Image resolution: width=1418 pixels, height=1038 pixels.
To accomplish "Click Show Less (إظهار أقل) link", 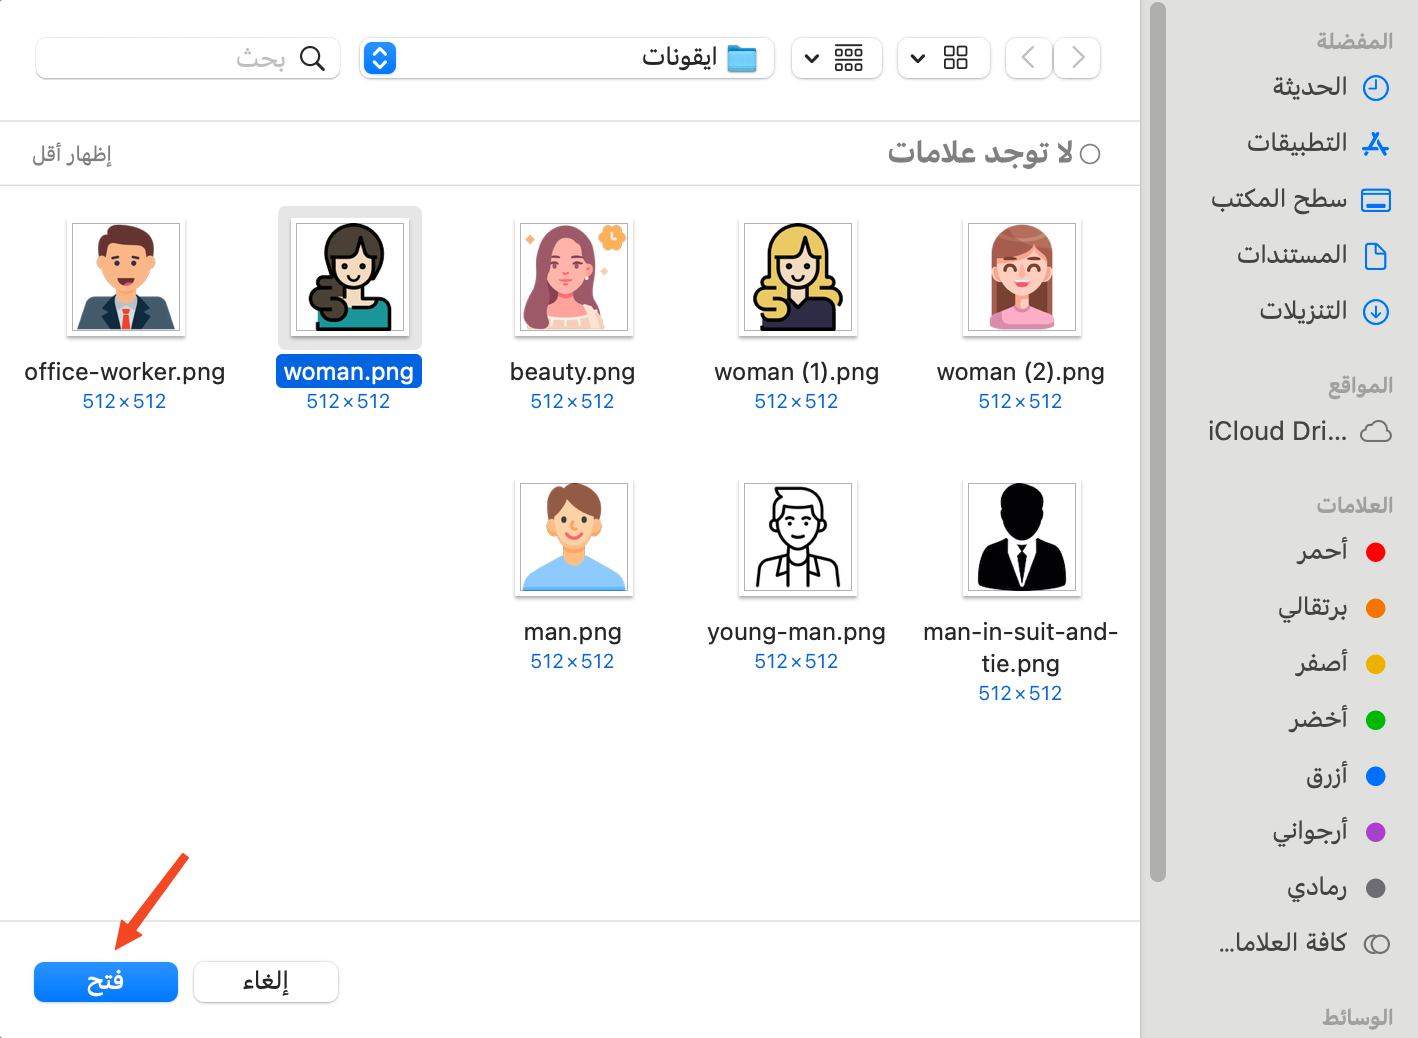I will [72, 154].
